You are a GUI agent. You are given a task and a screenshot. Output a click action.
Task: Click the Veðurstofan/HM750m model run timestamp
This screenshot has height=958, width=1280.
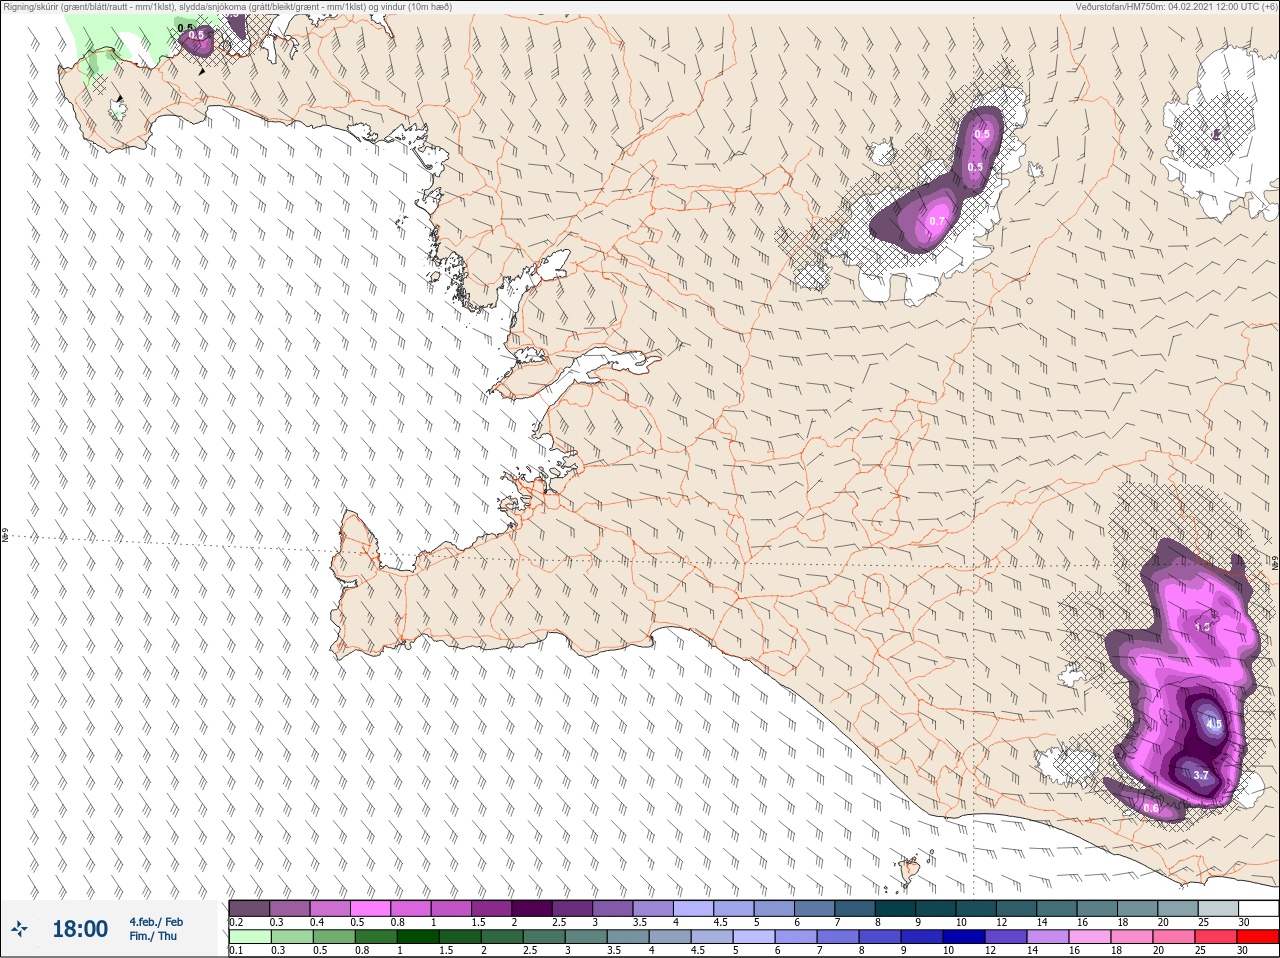tap(1176, 7)
